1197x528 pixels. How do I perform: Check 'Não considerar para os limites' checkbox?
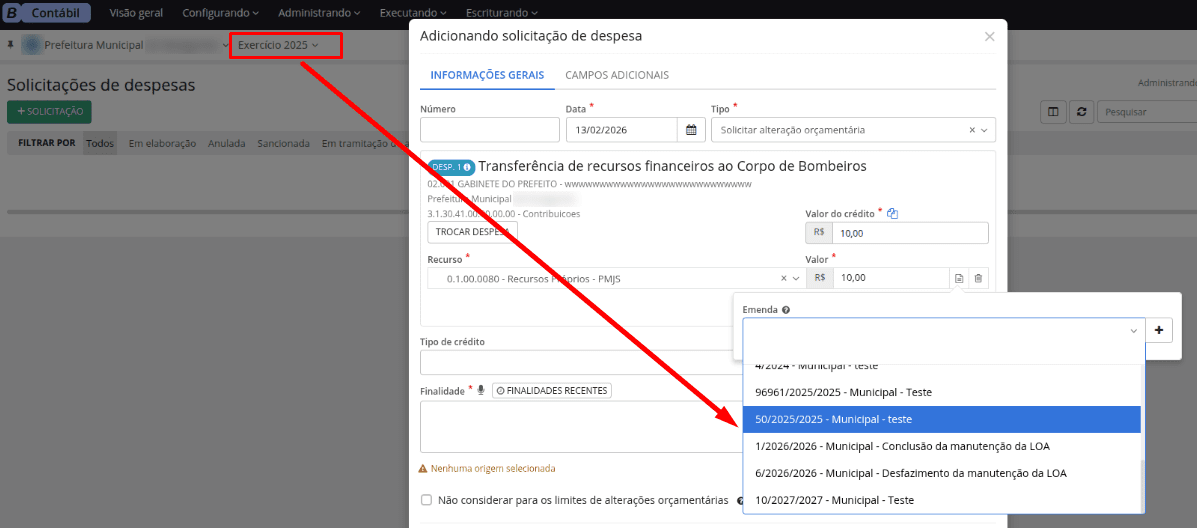coord(427,500)
